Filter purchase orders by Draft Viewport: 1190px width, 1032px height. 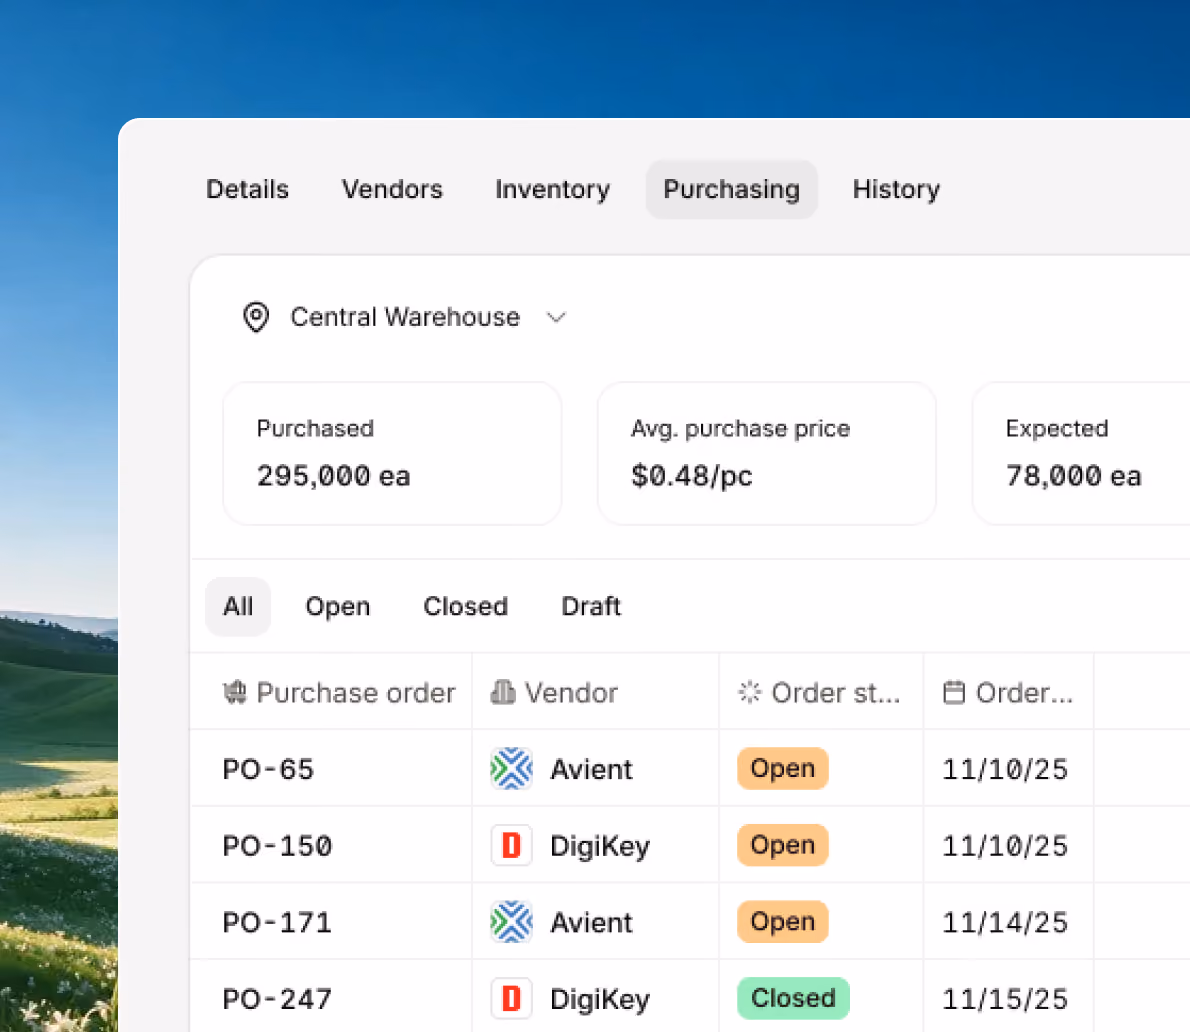591,606
